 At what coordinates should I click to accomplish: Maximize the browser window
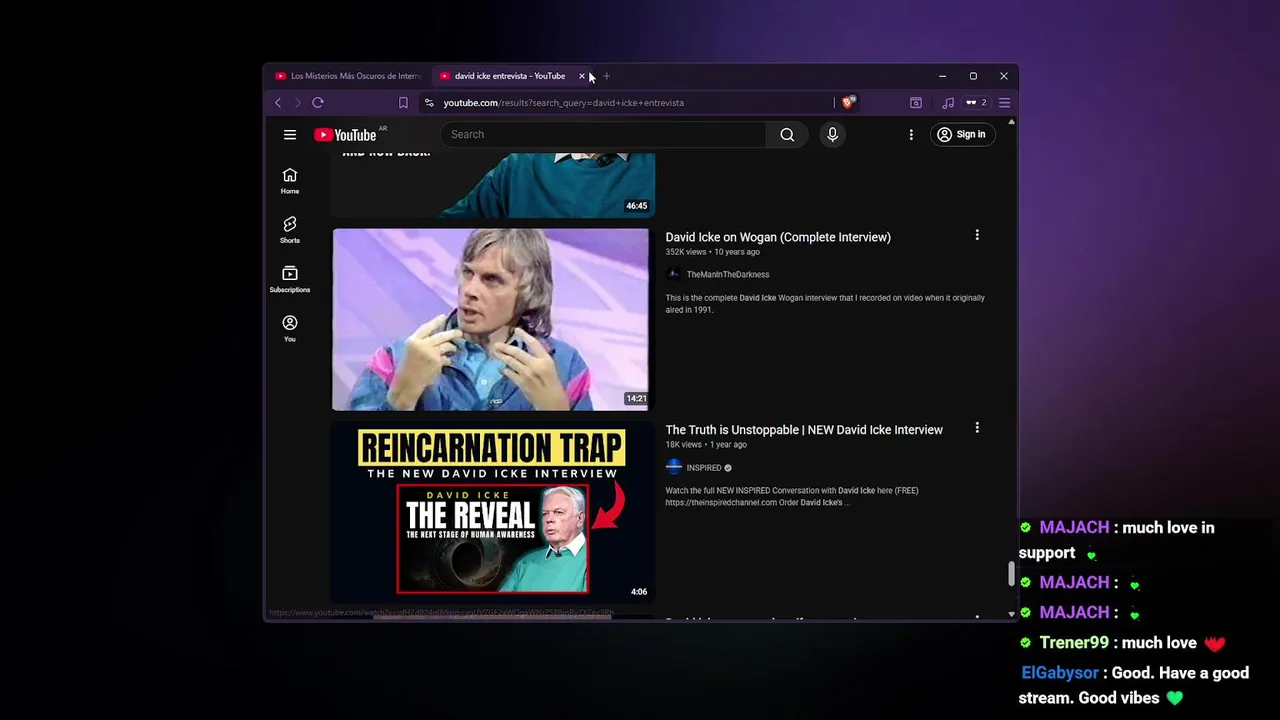(x=973, y=76)
